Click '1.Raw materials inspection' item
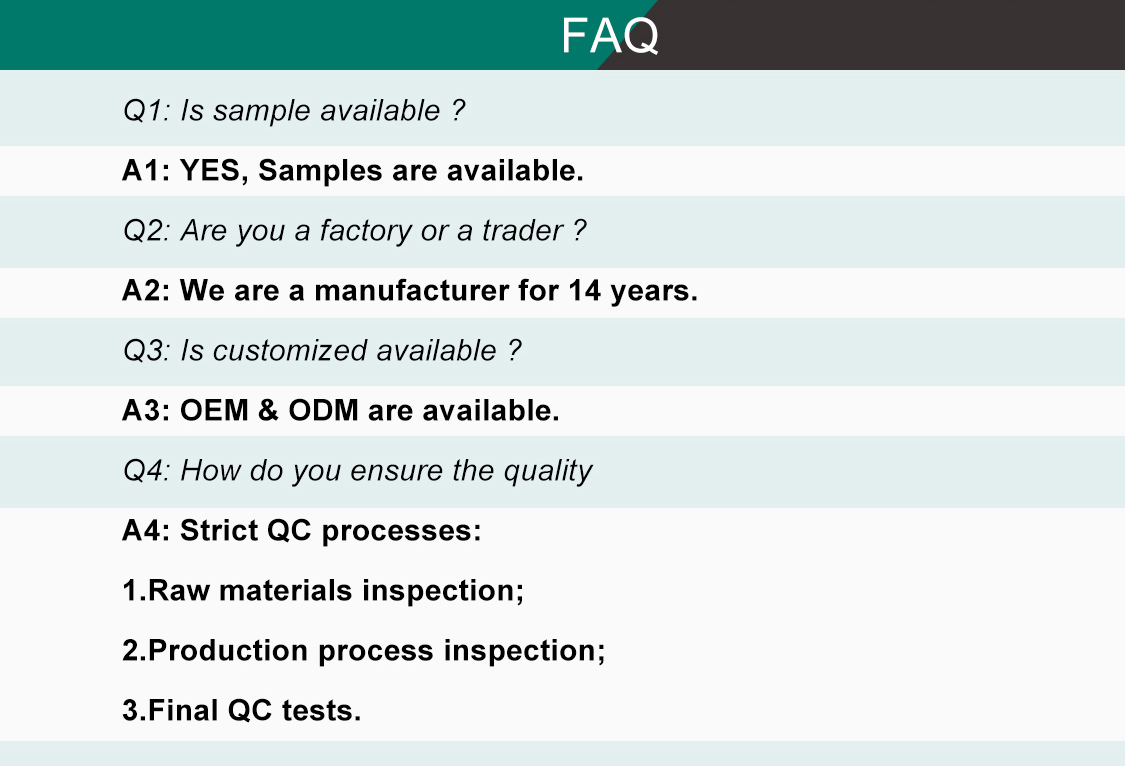This screenshot has height=766, width=1125. click(323, 591)
